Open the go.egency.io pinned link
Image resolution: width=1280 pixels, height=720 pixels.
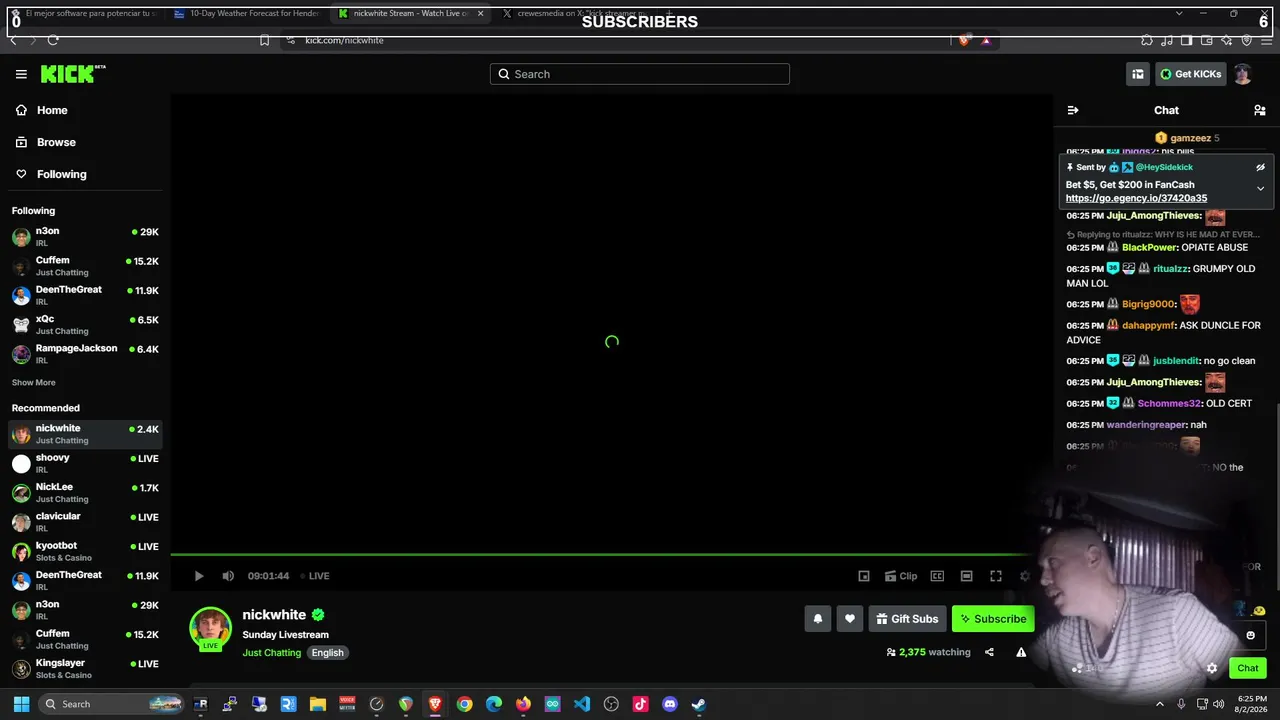tap(1136, 198)
